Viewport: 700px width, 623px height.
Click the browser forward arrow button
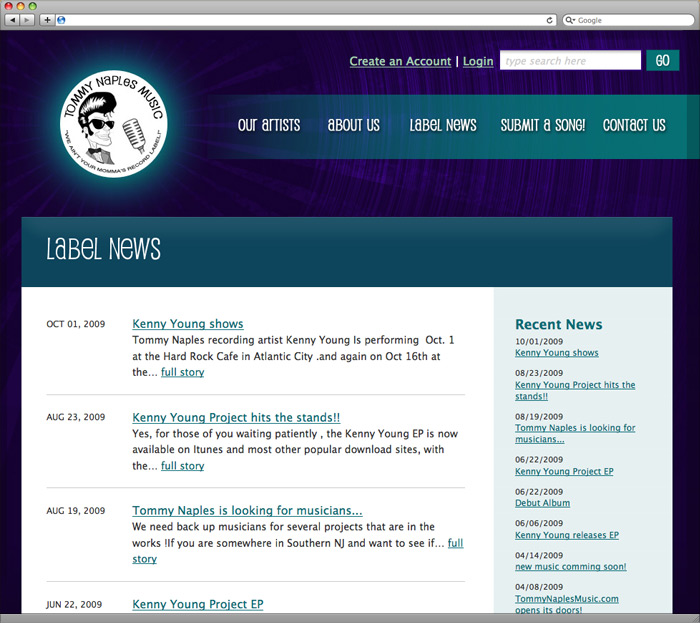27,20
